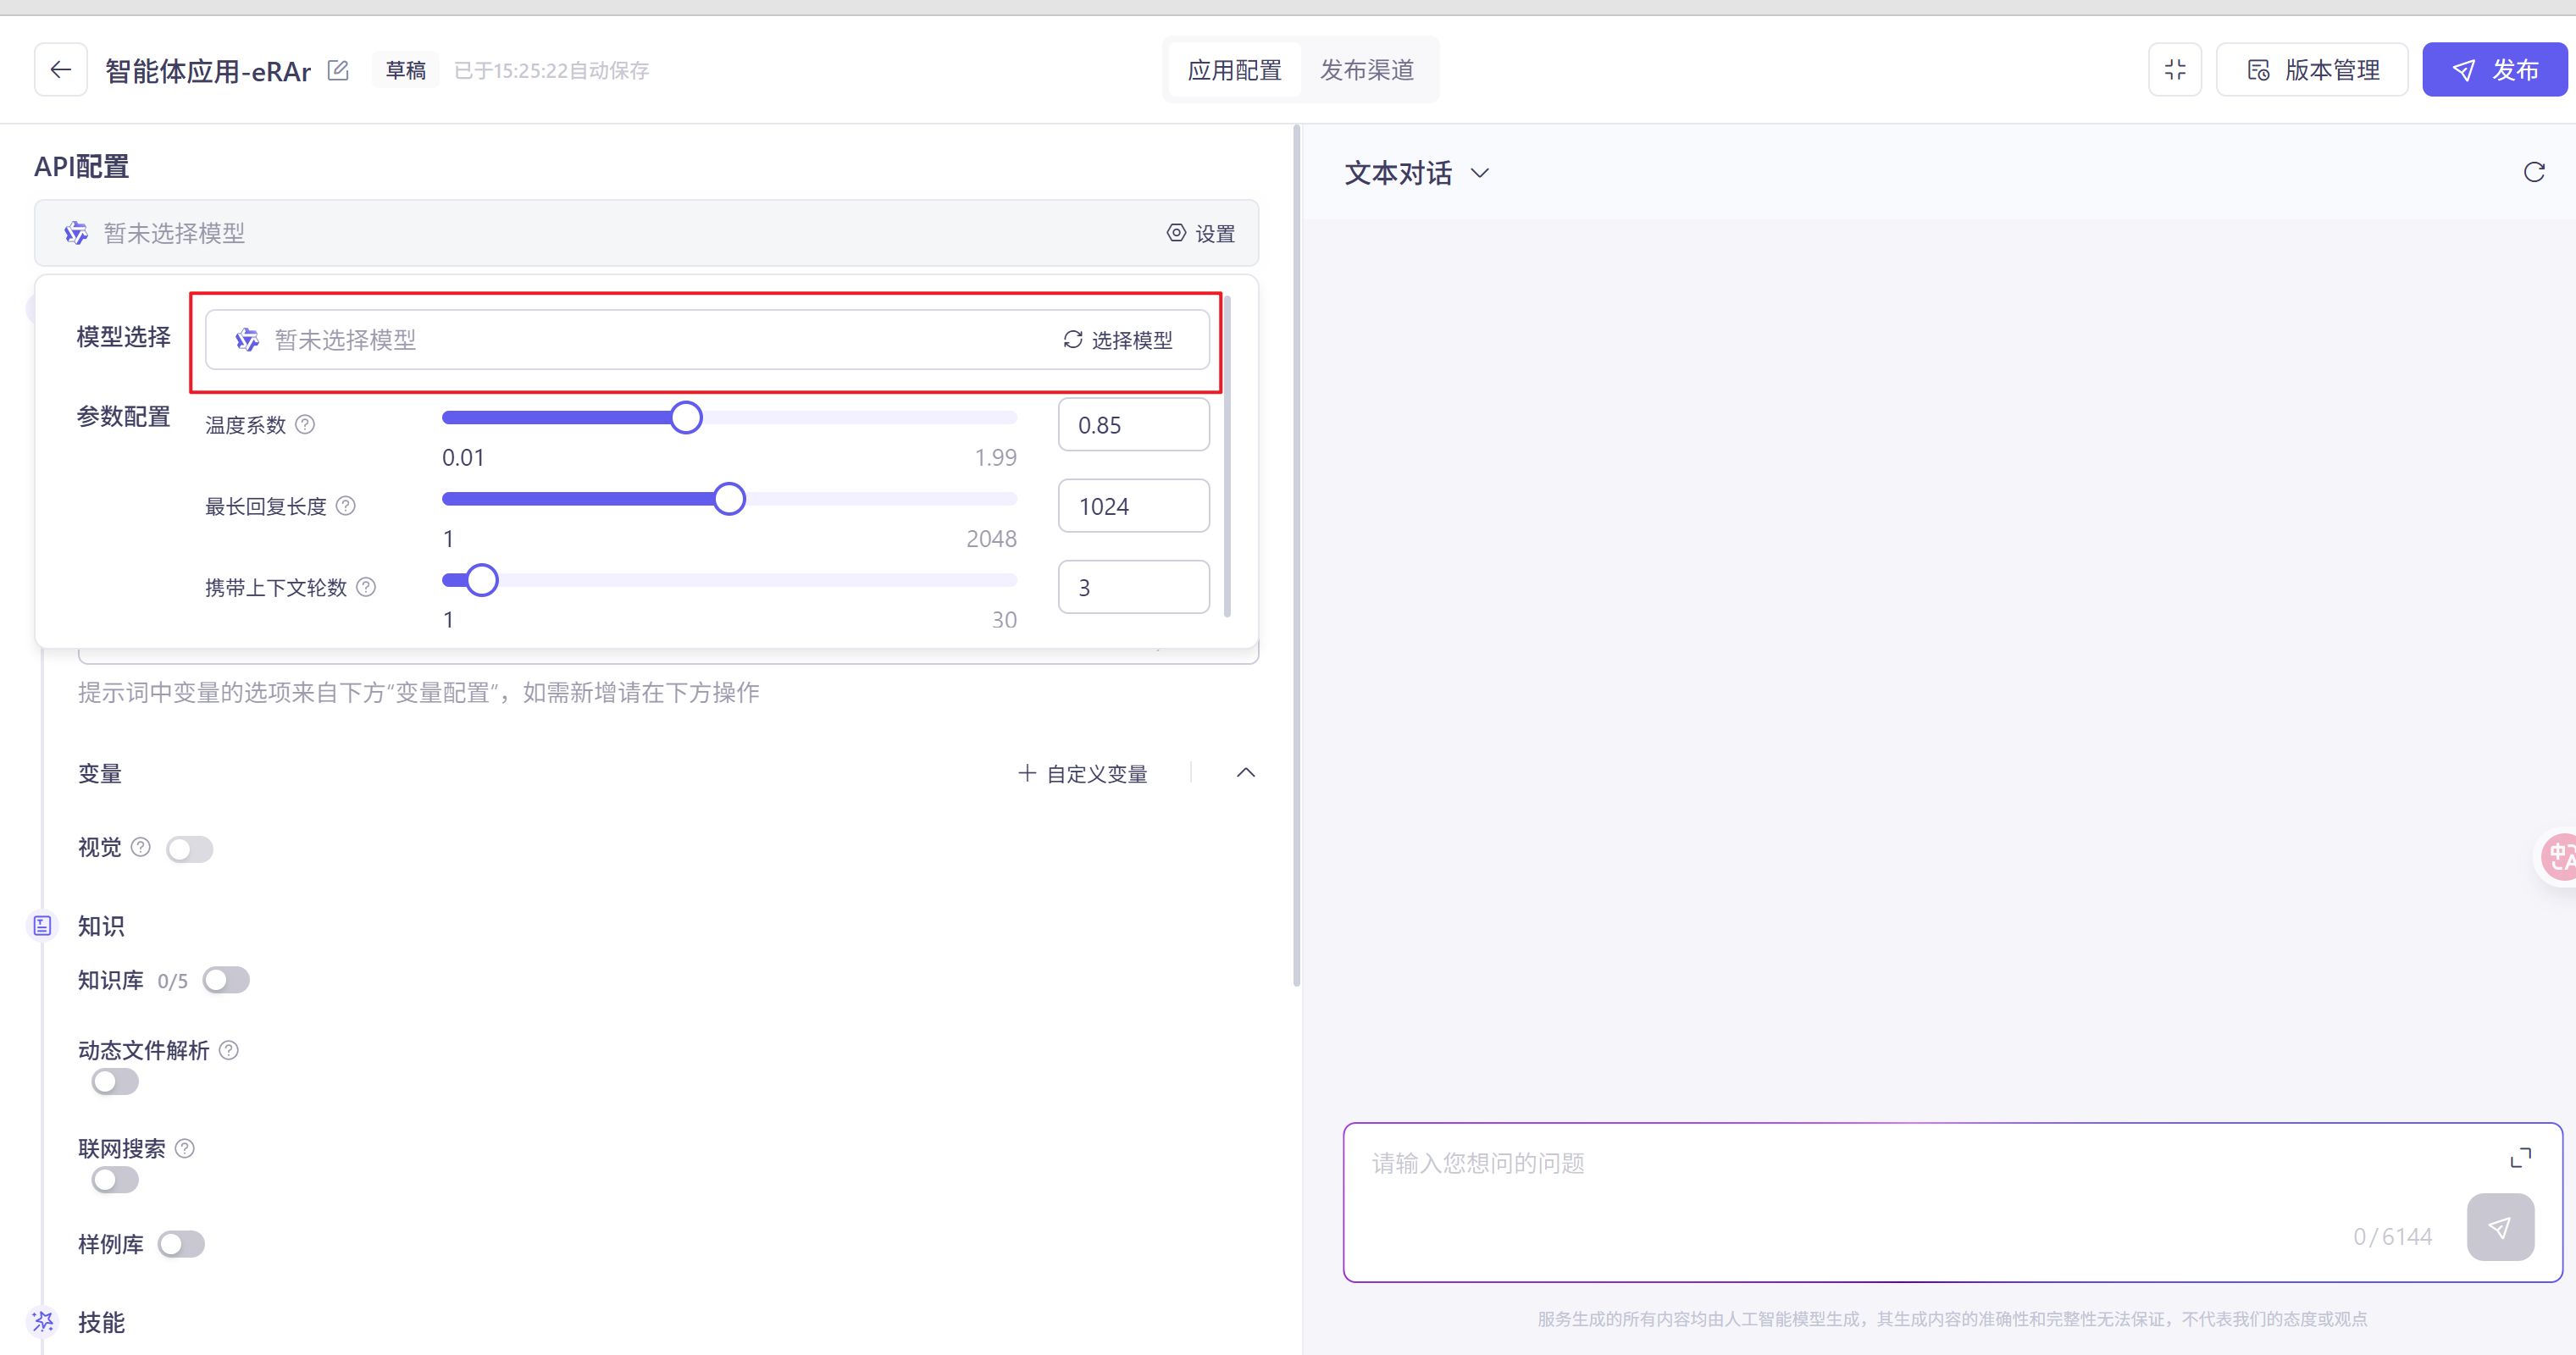Click the send message paper-plane icon
Screen dimensions: 2576x1355
(2499, 1227)
